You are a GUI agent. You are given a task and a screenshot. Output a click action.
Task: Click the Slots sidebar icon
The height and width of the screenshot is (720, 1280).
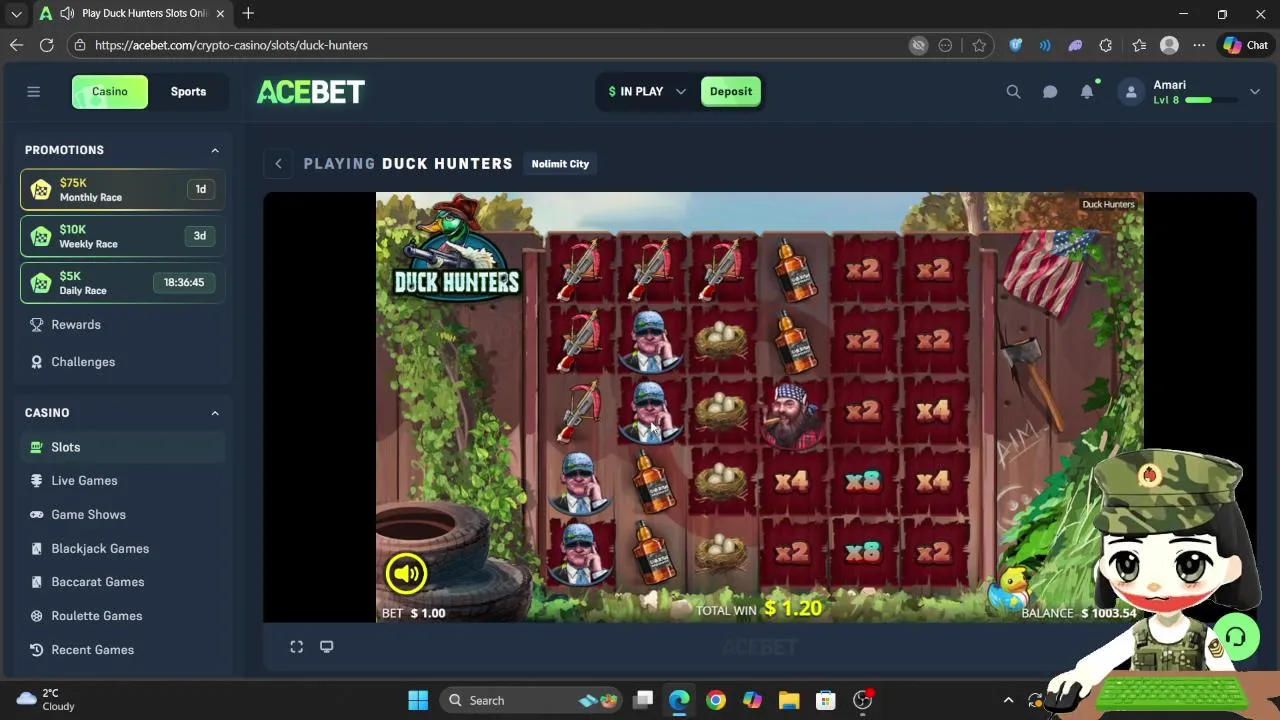tap(37, 447)
